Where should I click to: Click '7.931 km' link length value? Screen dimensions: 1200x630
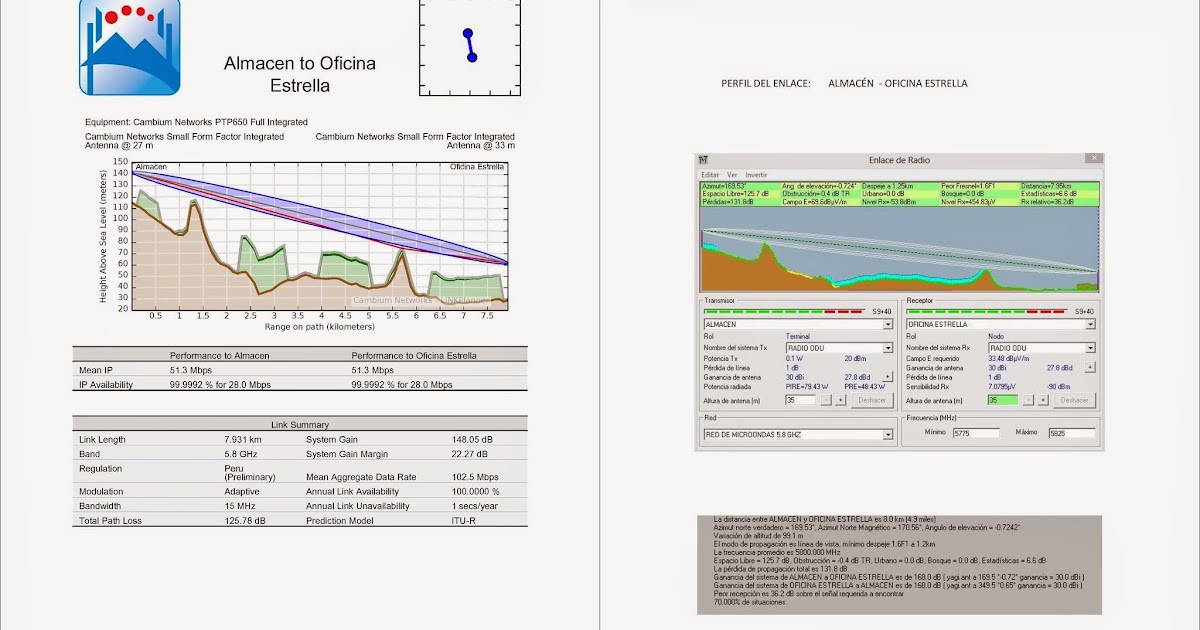pos(243,440)
